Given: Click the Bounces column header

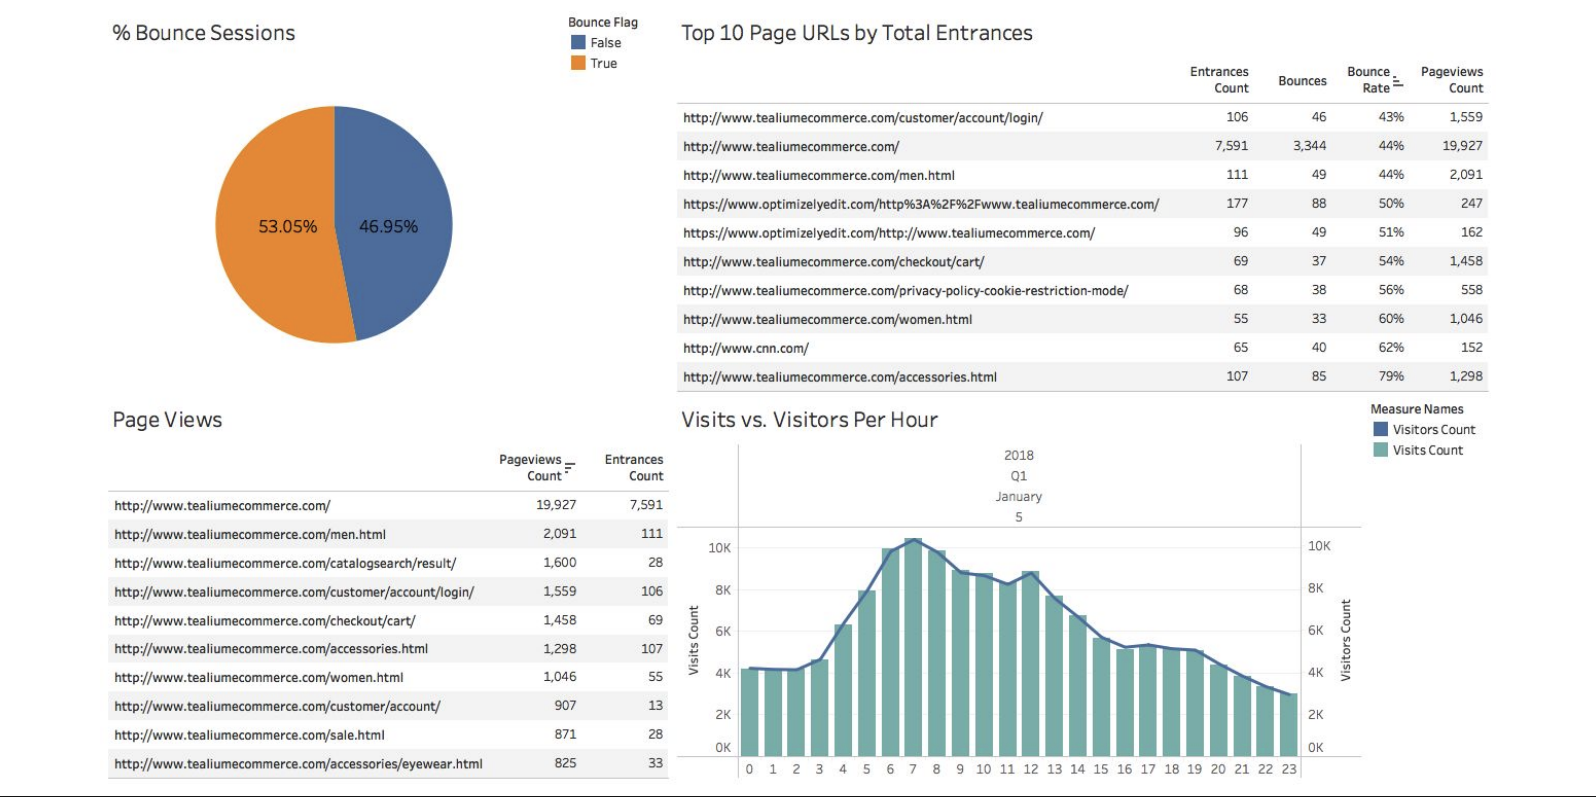Looking at the screenshot, I should (x=1302, y=81).
